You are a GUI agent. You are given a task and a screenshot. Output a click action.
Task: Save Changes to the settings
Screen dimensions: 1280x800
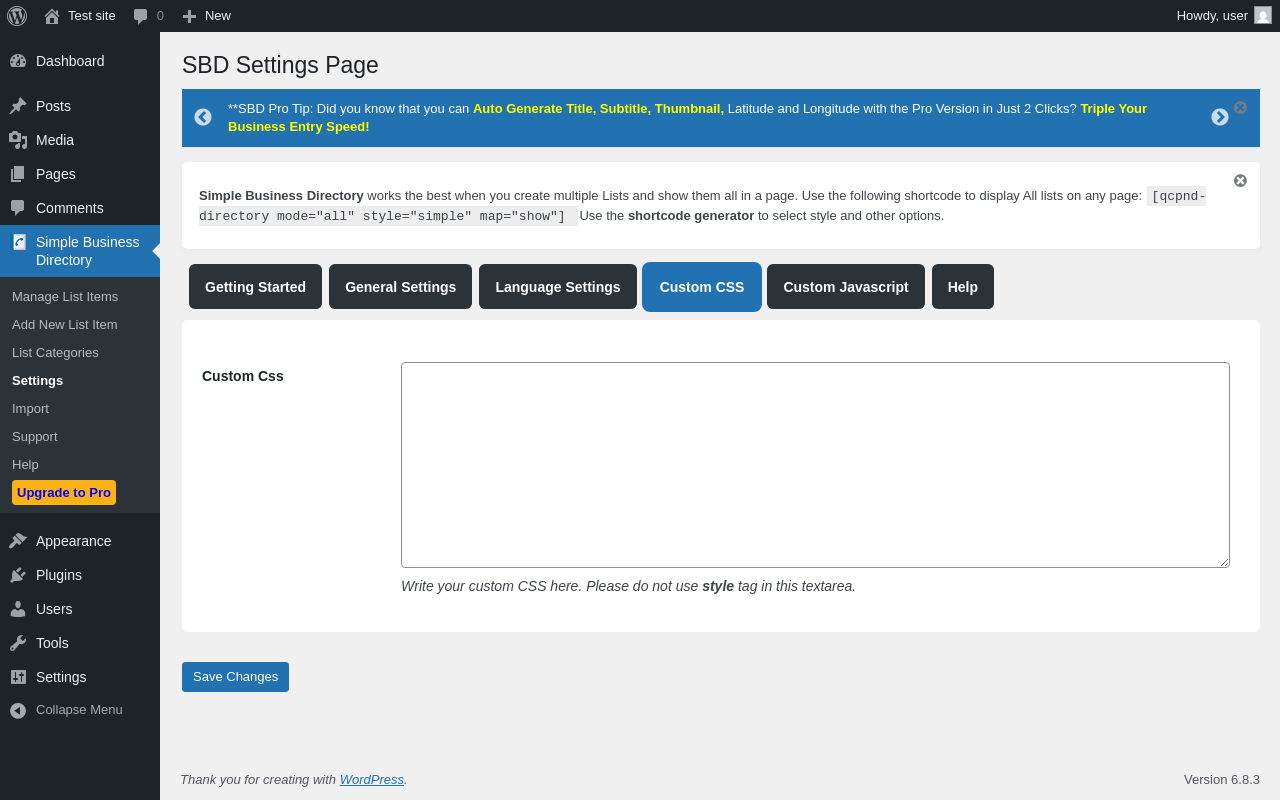click(x=235, y=677)
